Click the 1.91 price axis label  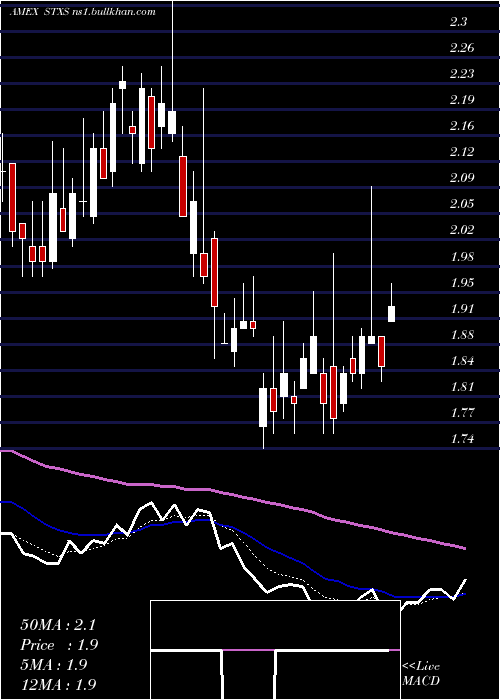pyautogui.click(x=462, y=308)
